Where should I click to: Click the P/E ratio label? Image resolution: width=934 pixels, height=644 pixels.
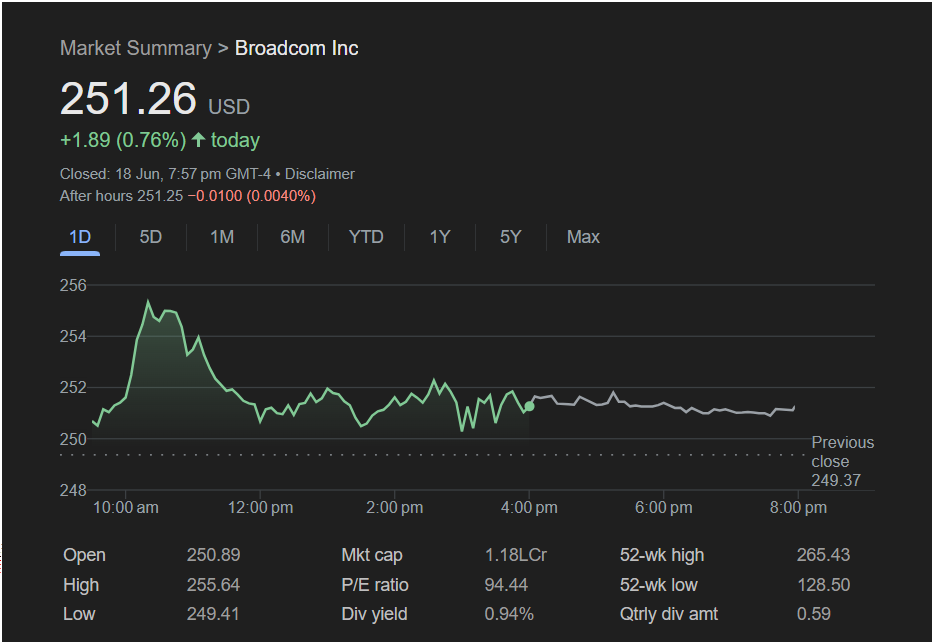point(375,585)
